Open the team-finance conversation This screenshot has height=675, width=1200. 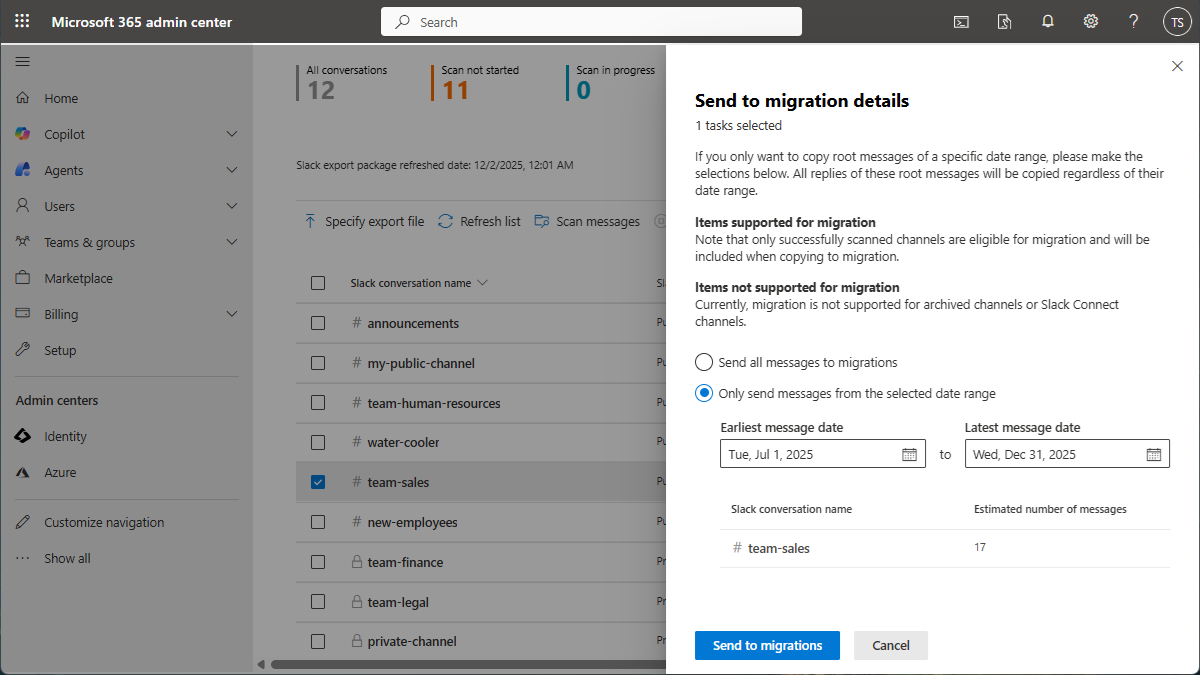[x=405, y=562]
